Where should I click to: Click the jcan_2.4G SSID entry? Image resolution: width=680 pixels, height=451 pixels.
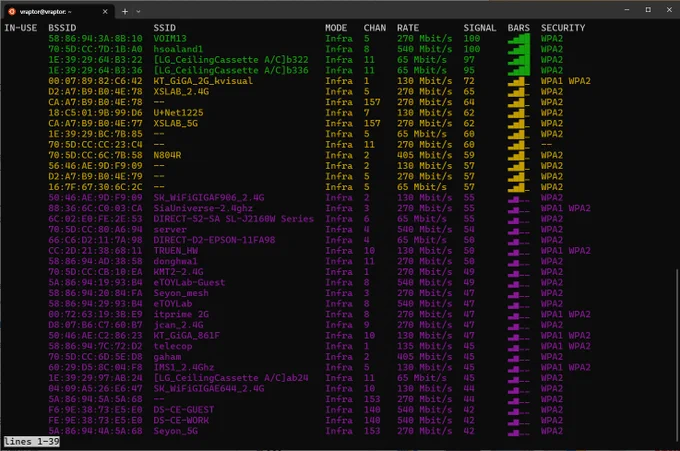(178, 325)
